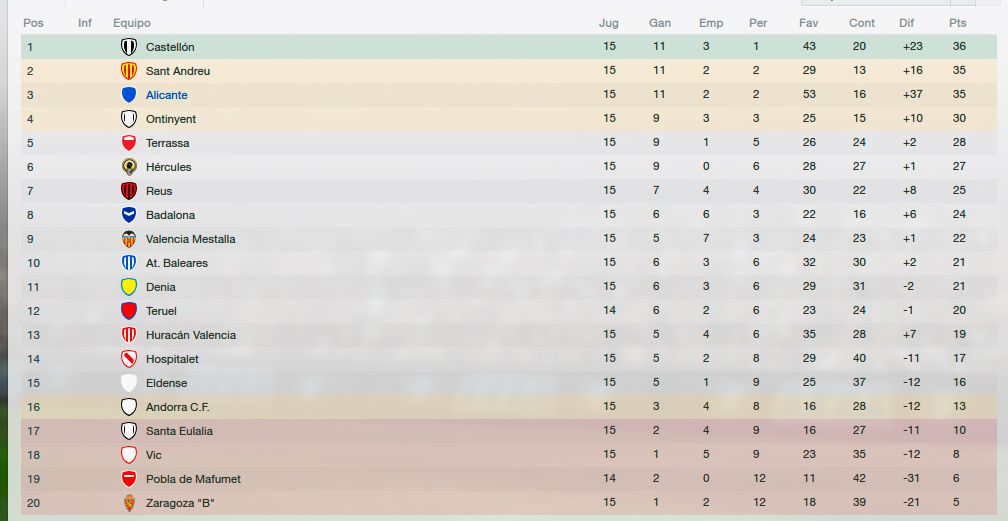
Task: Click the Denia yellow shield icon
Action: coord(129,287)
